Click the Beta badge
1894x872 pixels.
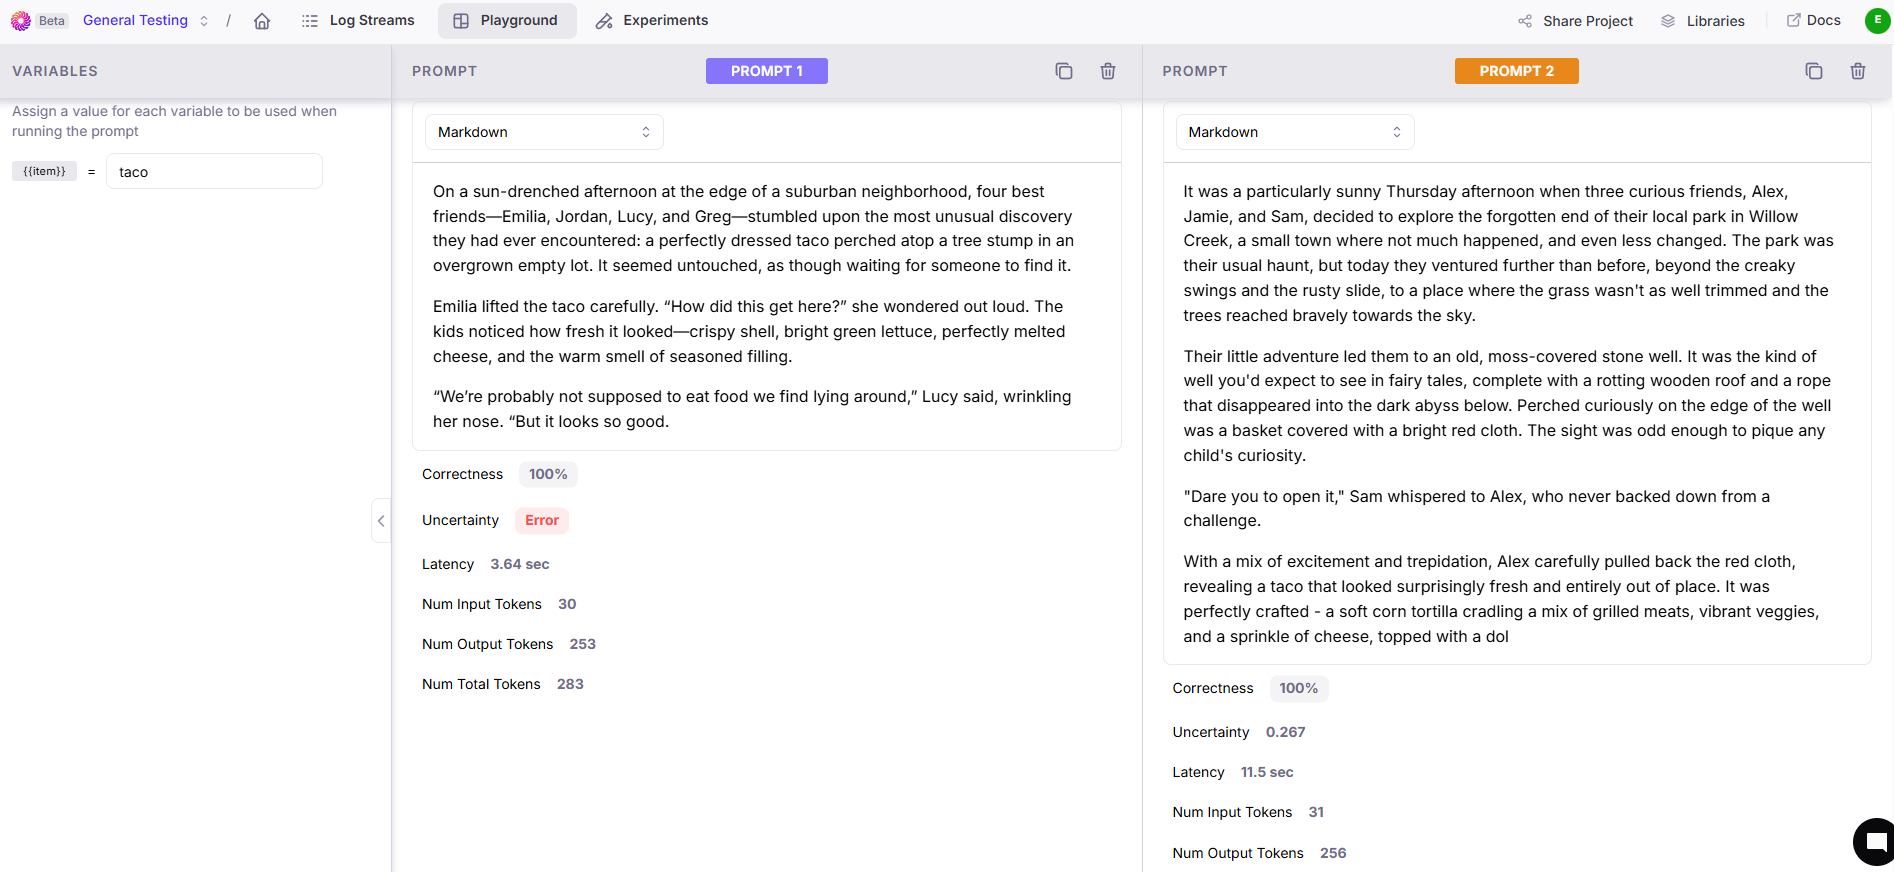(x=52, y=21)
